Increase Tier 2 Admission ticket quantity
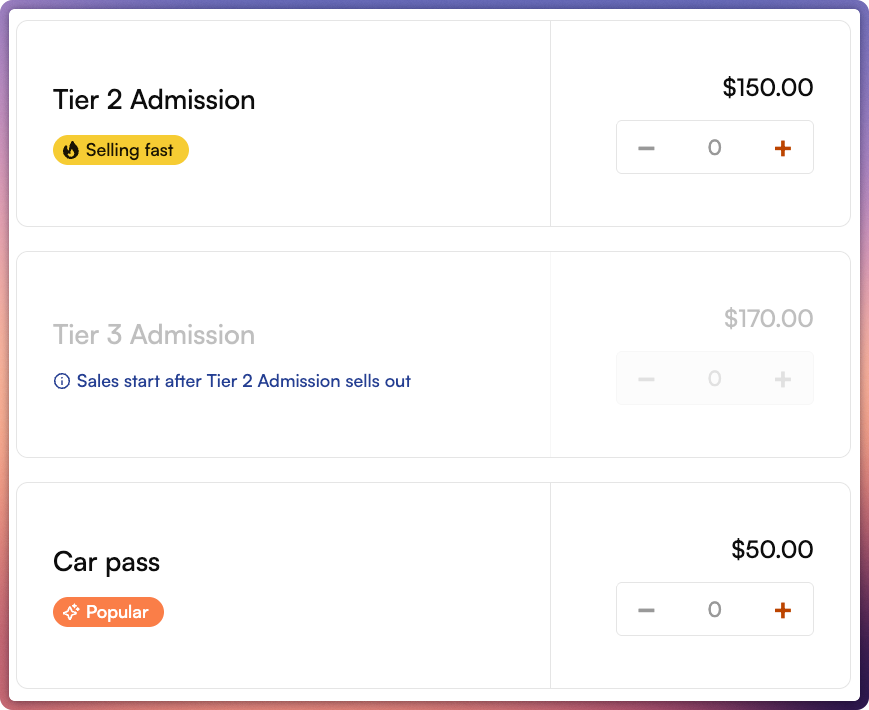The width and height of the screenshot is (869, 710). [783, 148]
